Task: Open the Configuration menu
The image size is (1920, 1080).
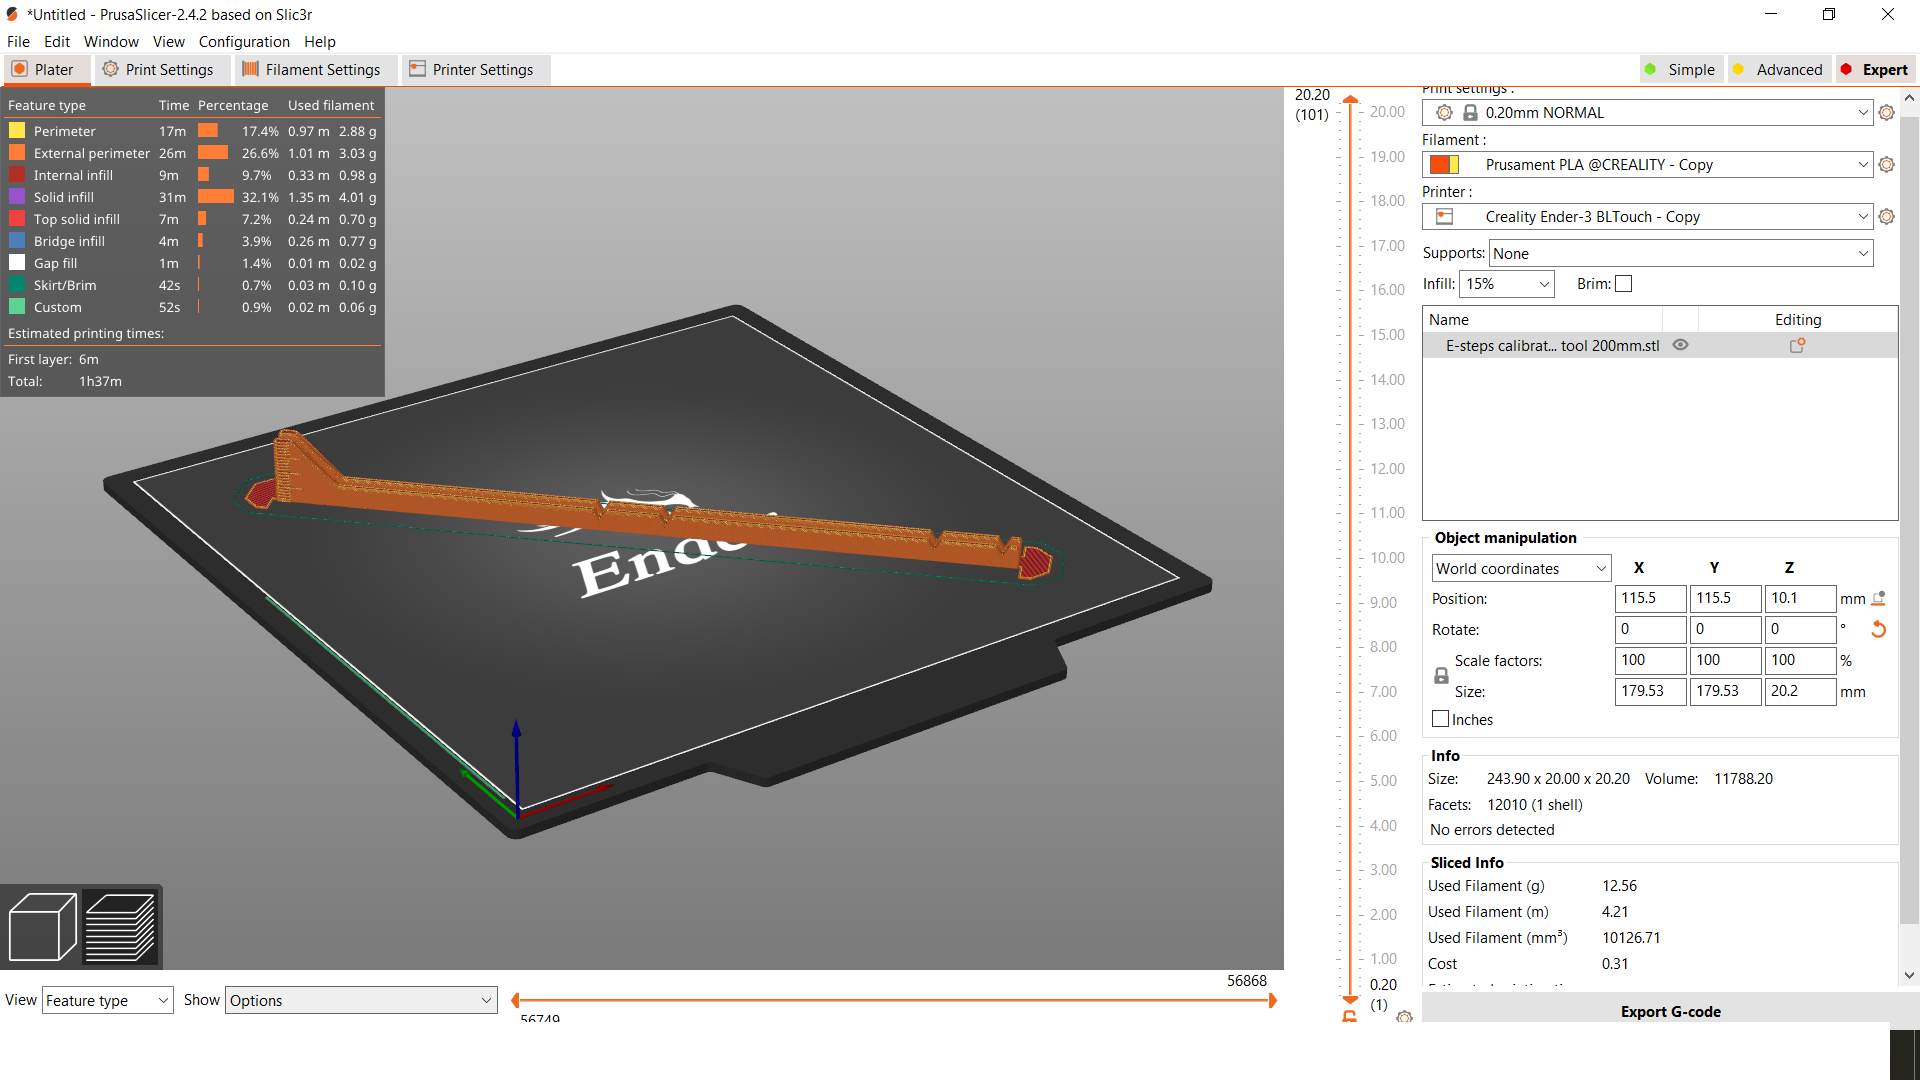Action: [x=244, y=41]
